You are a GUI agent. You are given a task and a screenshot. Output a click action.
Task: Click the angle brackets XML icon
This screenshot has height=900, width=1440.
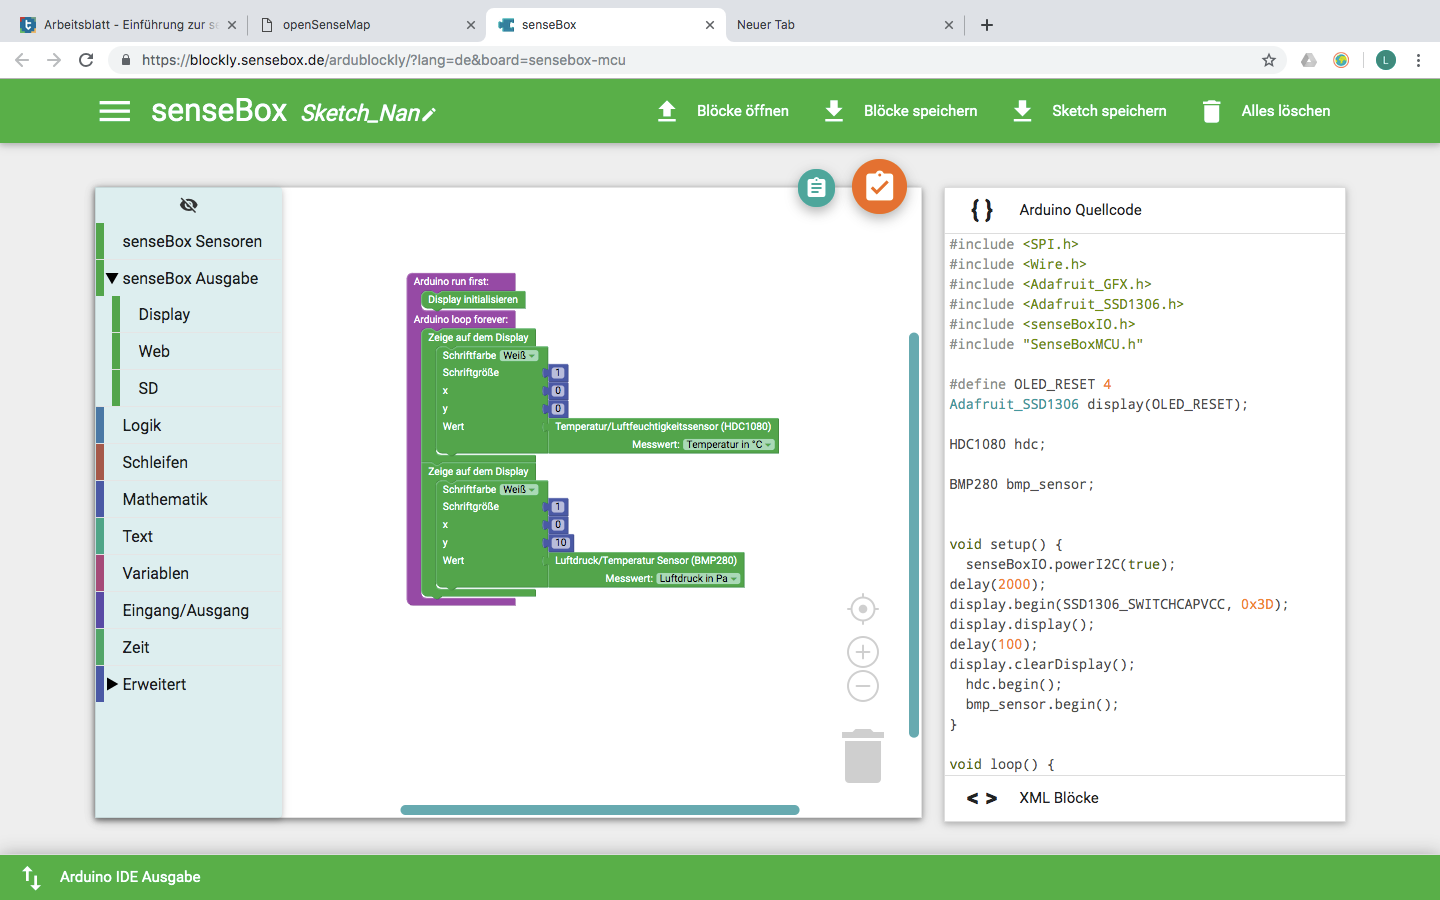tap(982, 798)
